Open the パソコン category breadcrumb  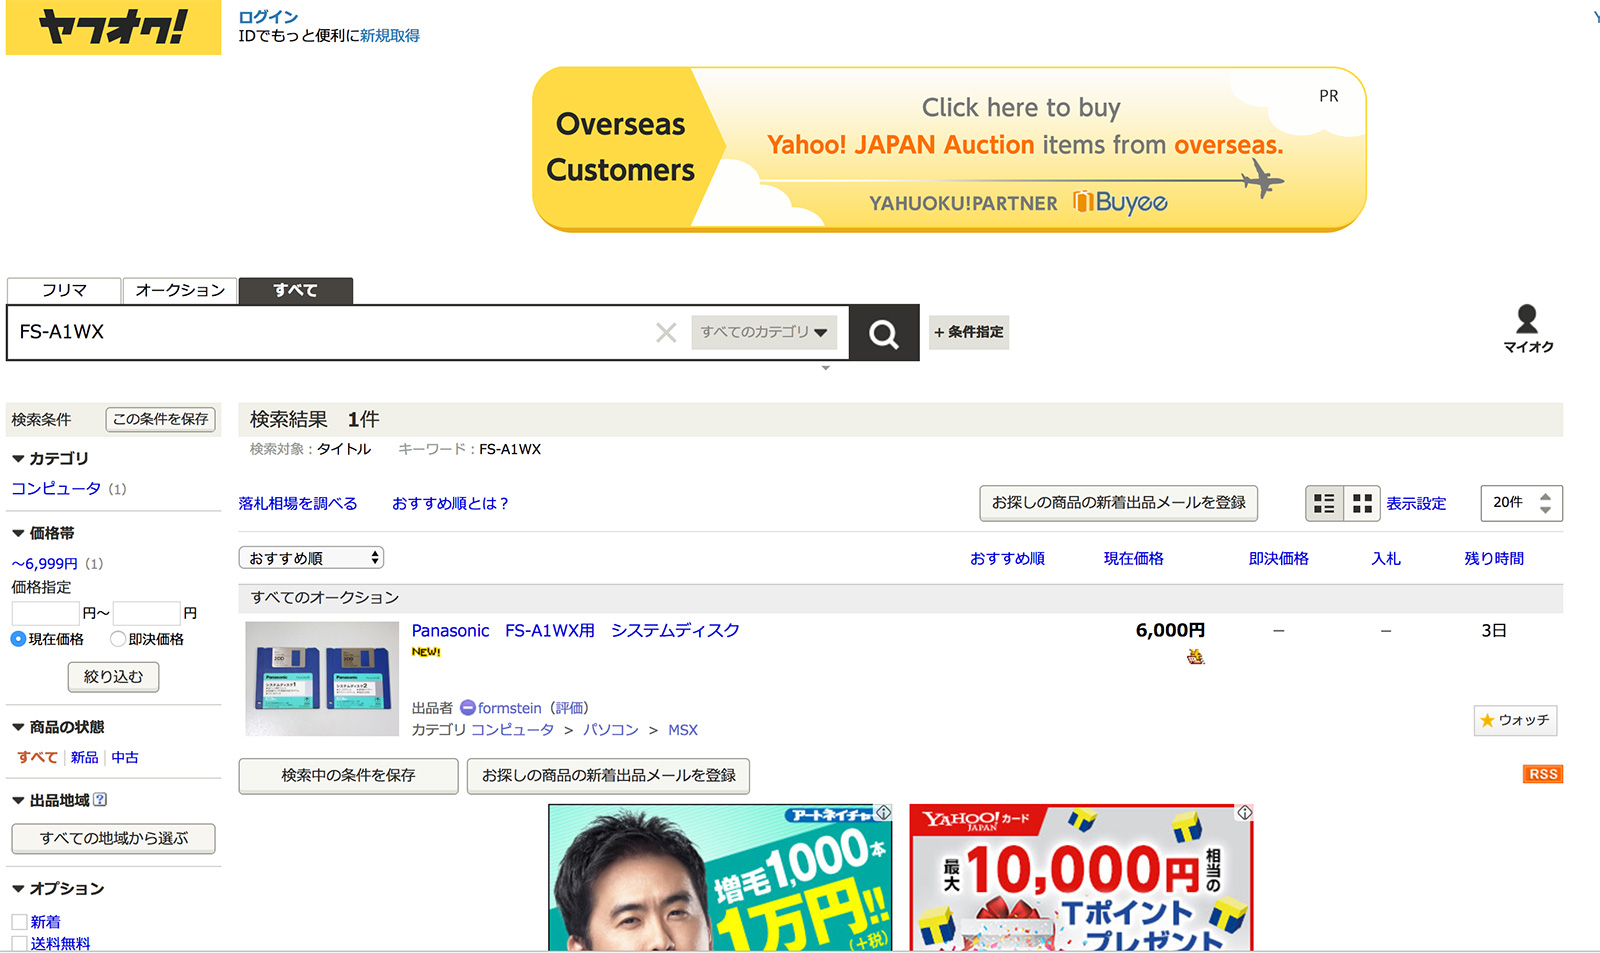(611, 731)
